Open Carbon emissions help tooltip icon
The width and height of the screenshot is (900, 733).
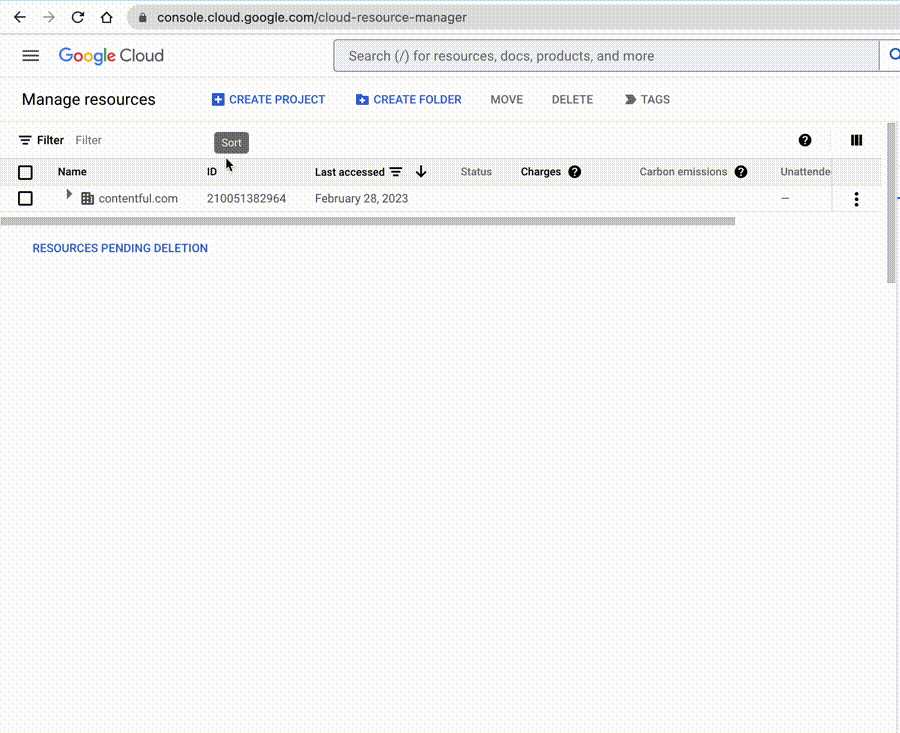pyautogui.click(x=741, y=172)
